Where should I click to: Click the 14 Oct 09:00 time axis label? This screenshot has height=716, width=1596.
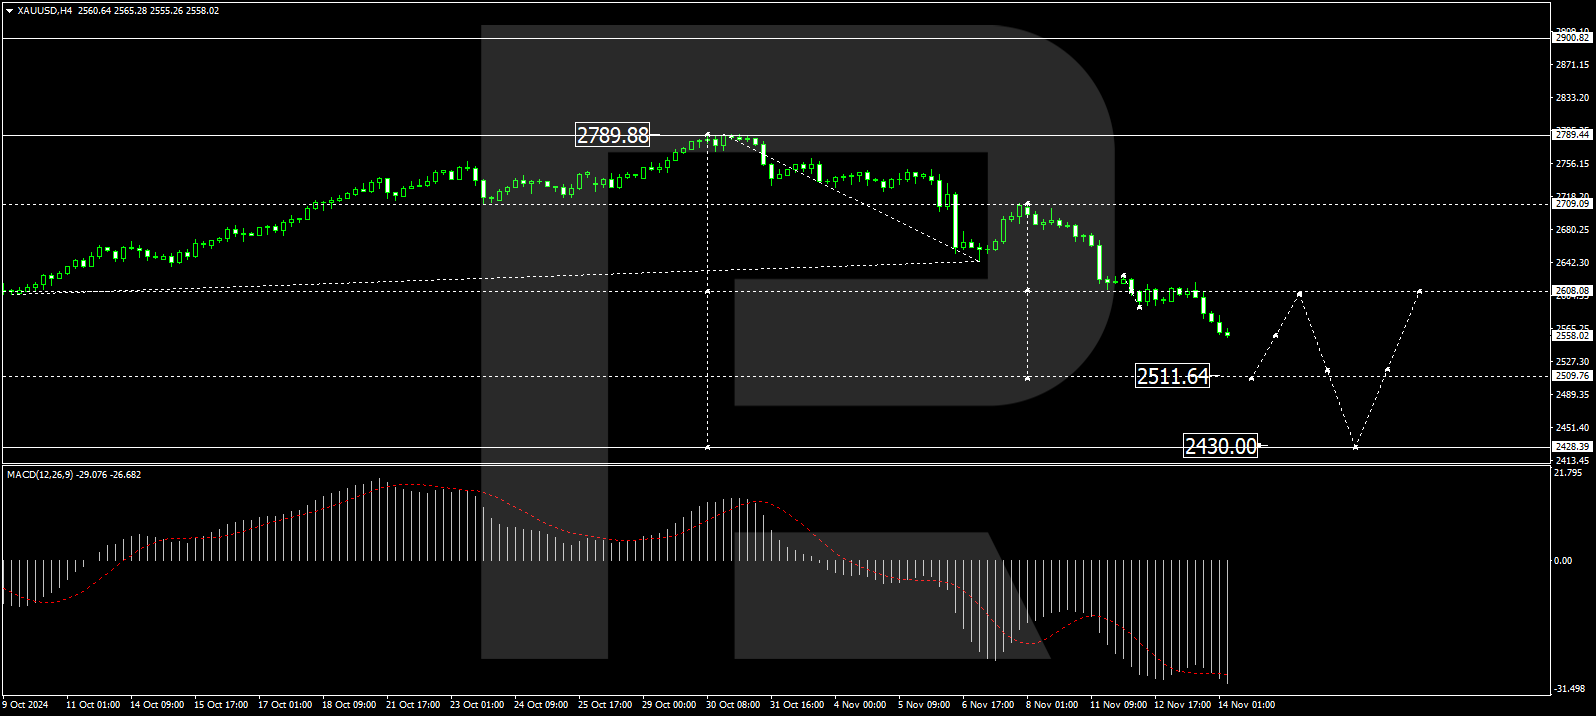157,705
